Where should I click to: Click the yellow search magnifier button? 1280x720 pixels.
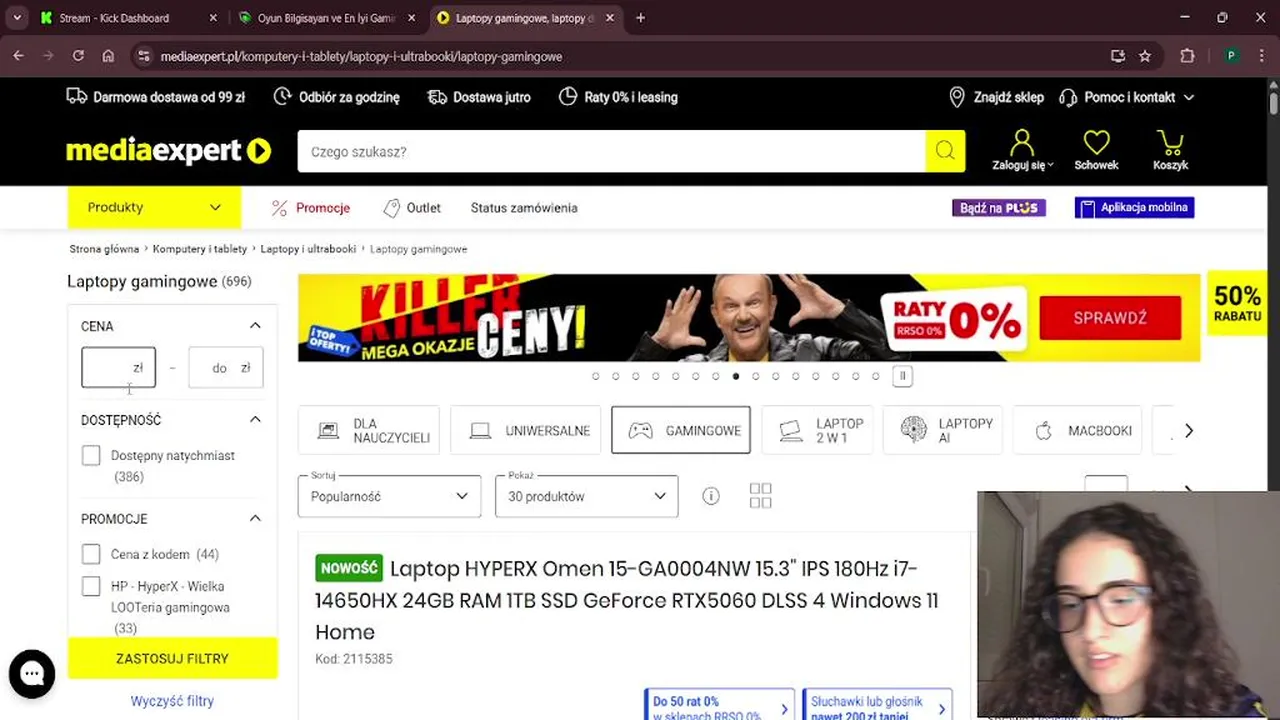[x=945, y=151]
